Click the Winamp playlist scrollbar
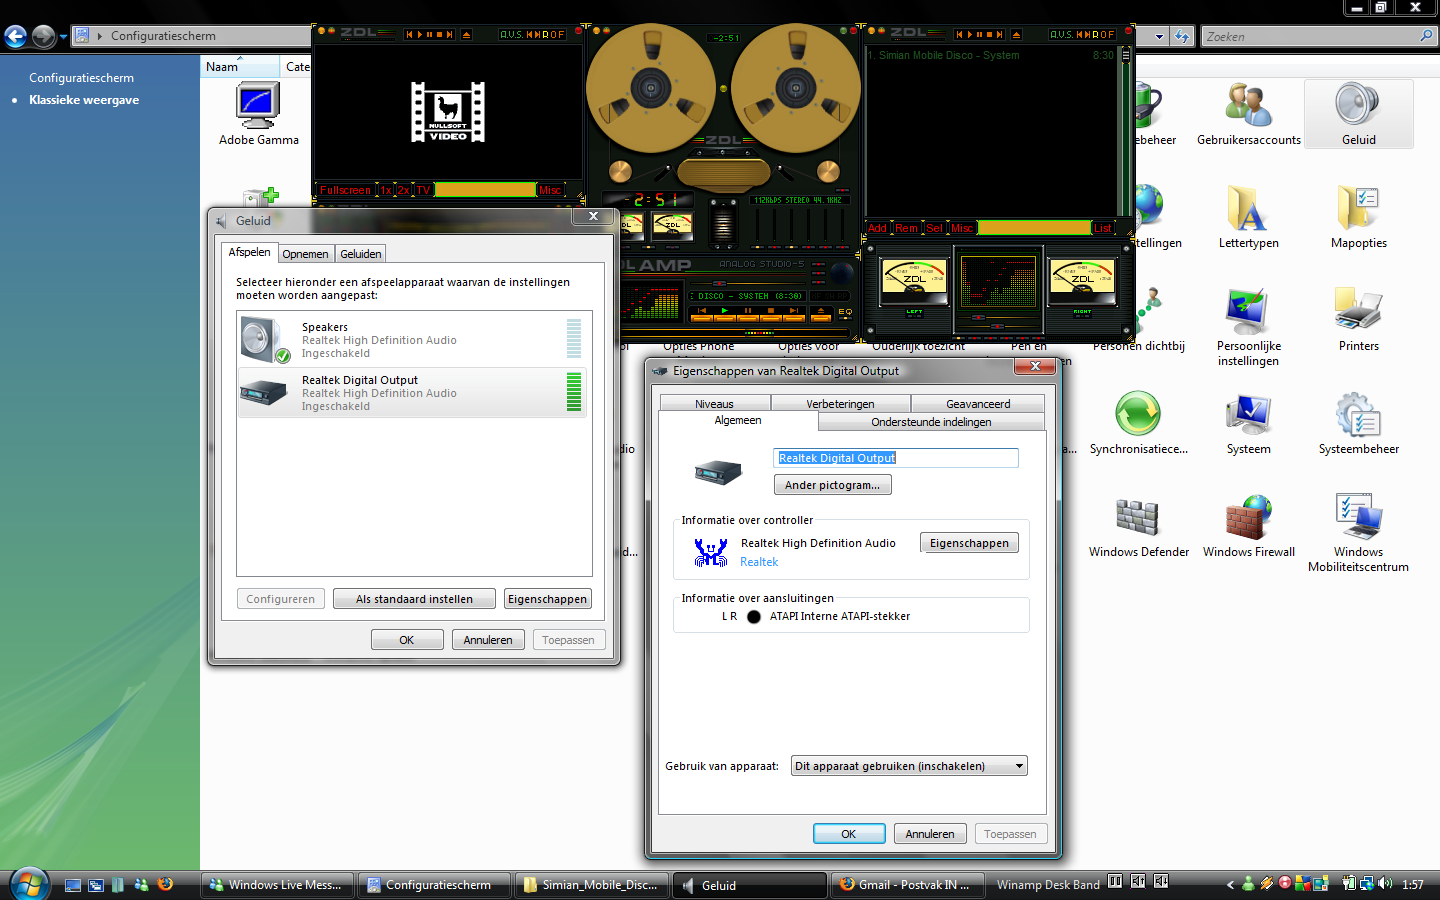The image size is (1440, 900). pyautogui.click(x=1125, y=130)
